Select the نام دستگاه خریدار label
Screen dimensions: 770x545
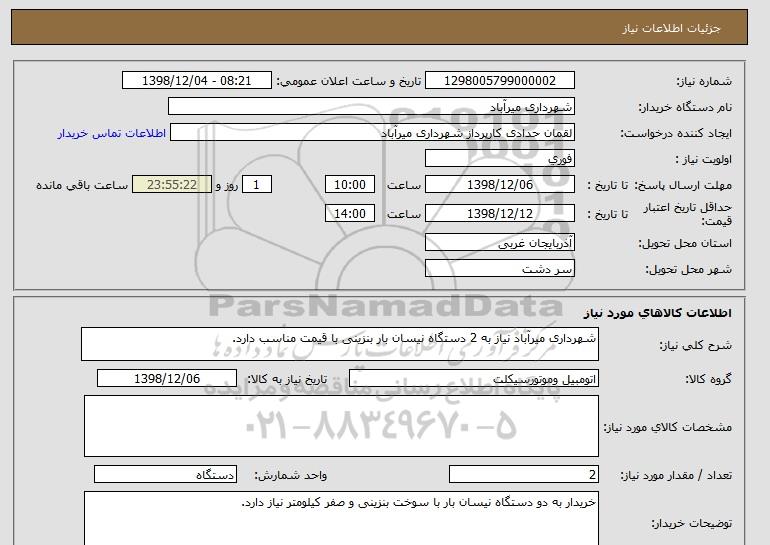coord(685,107)
